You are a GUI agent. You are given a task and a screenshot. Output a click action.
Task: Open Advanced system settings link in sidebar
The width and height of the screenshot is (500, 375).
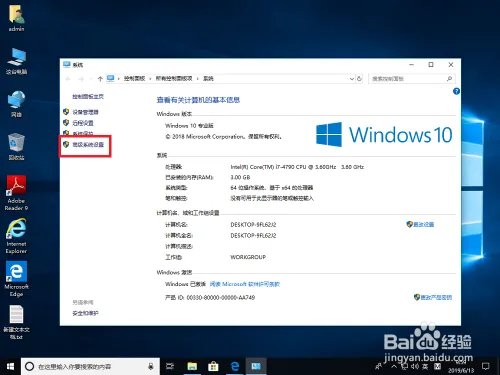tap(88, 145)
